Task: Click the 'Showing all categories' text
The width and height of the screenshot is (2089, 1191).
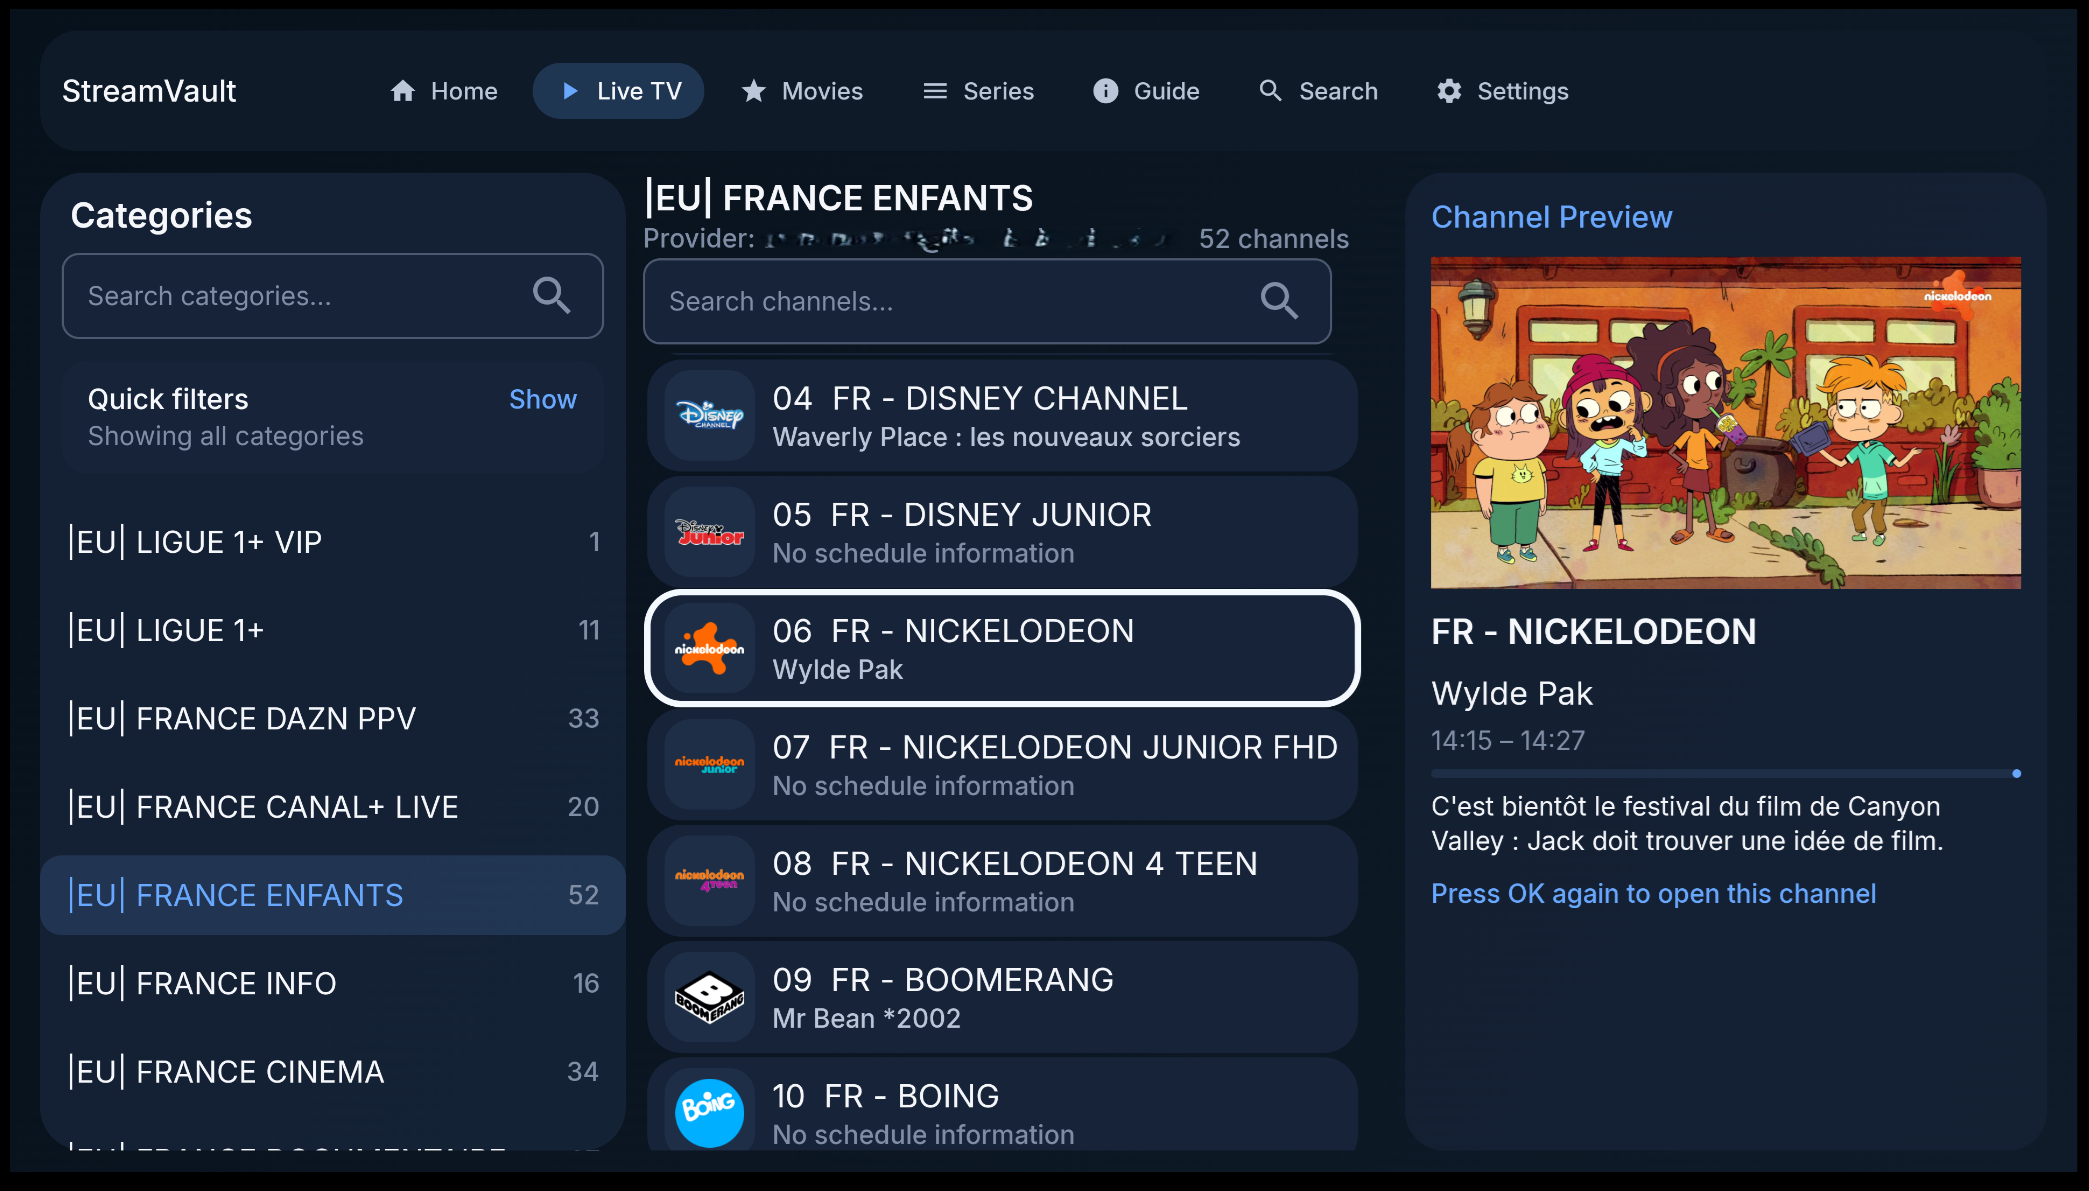Action: [x=226, y=436]
